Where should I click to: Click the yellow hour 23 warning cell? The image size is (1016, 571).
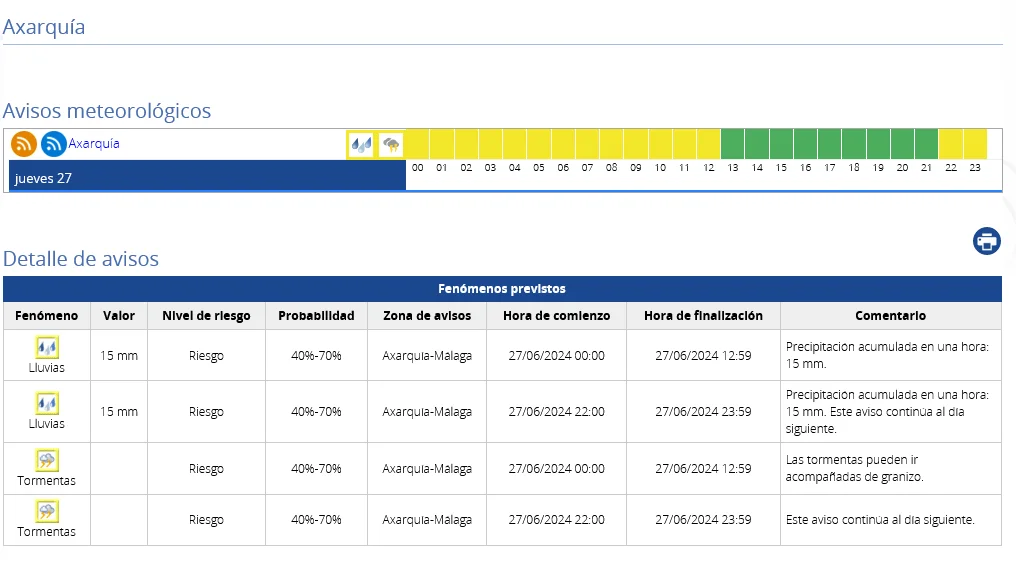[975, 144]
